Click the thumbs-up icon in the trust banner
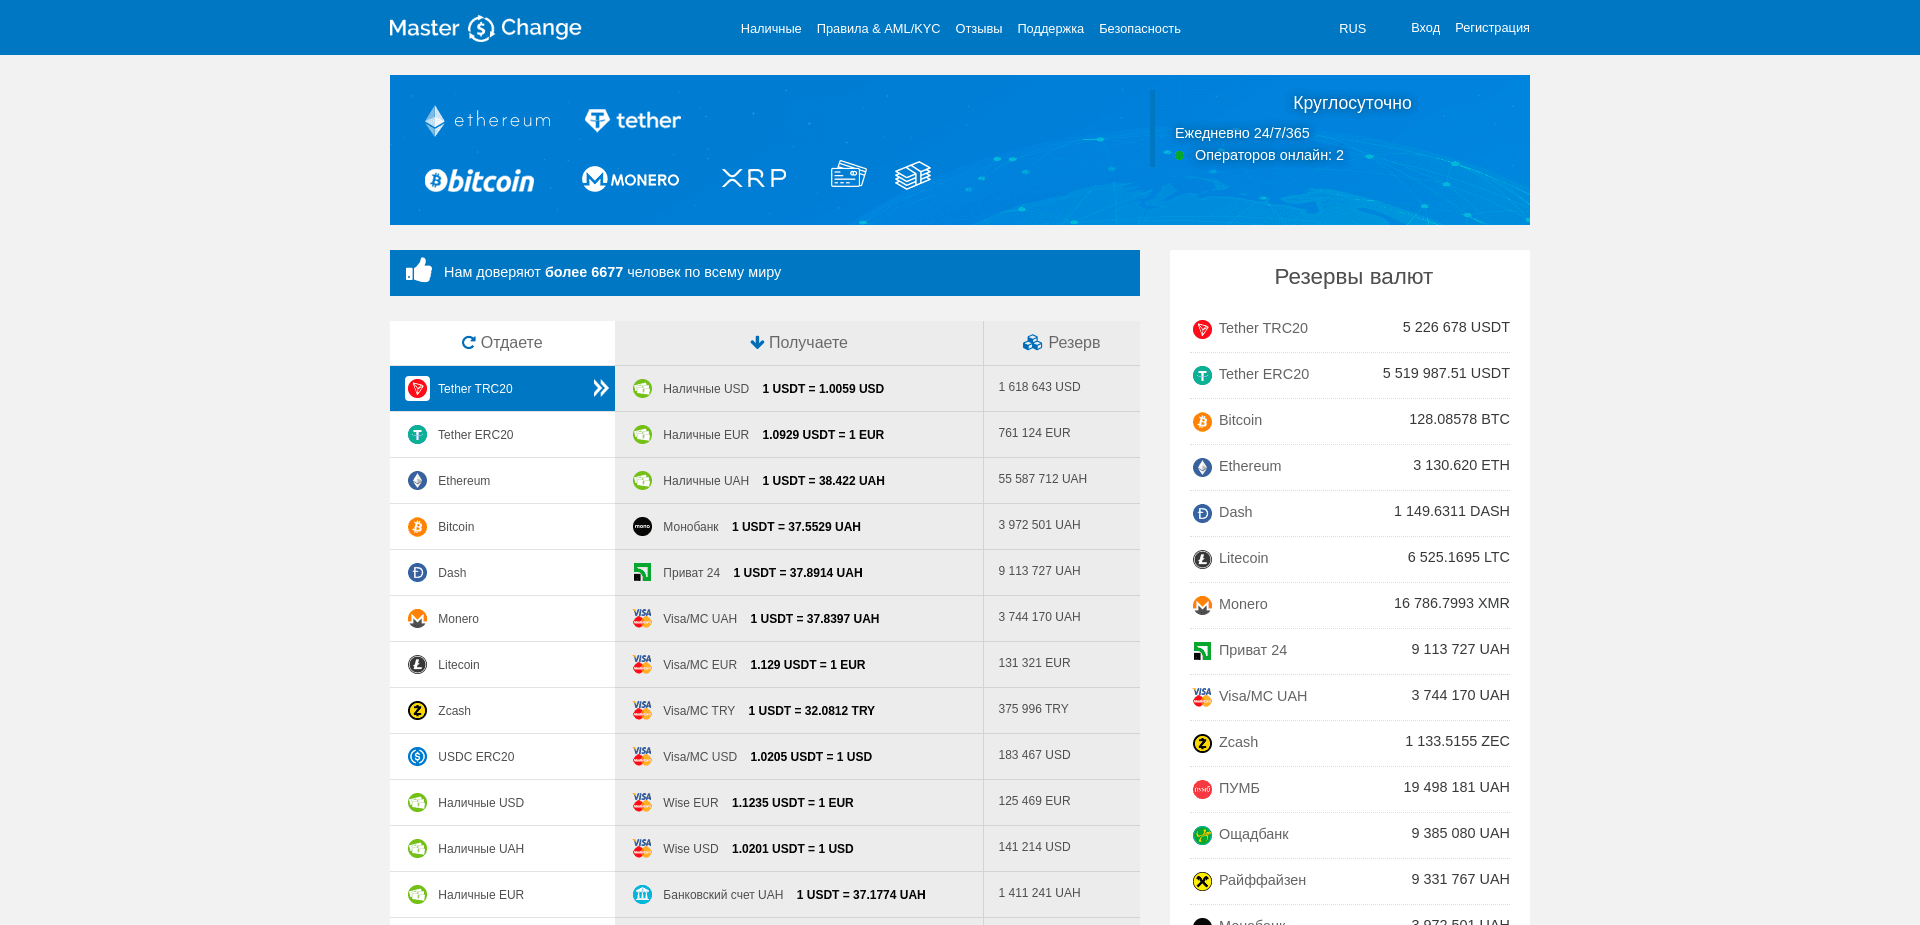The height and width of the screenshot is (925, 1920). (x=420, y=270)
